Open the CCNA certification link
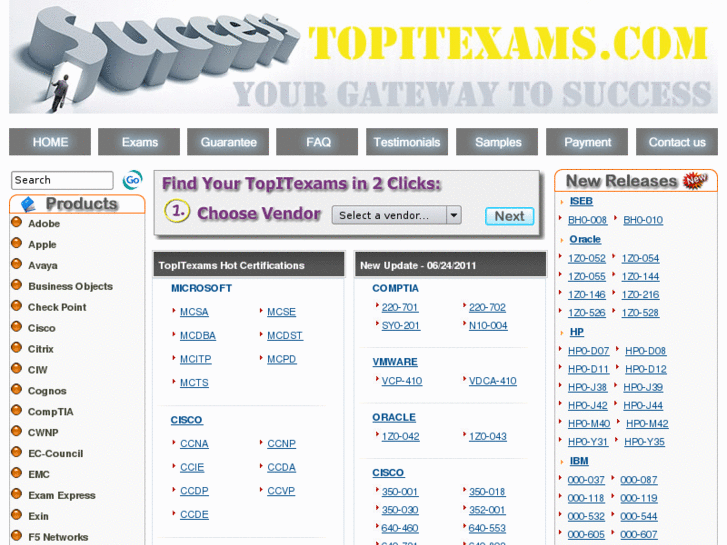The height and width of the screenshot is (545, 727). coord(194,443)
